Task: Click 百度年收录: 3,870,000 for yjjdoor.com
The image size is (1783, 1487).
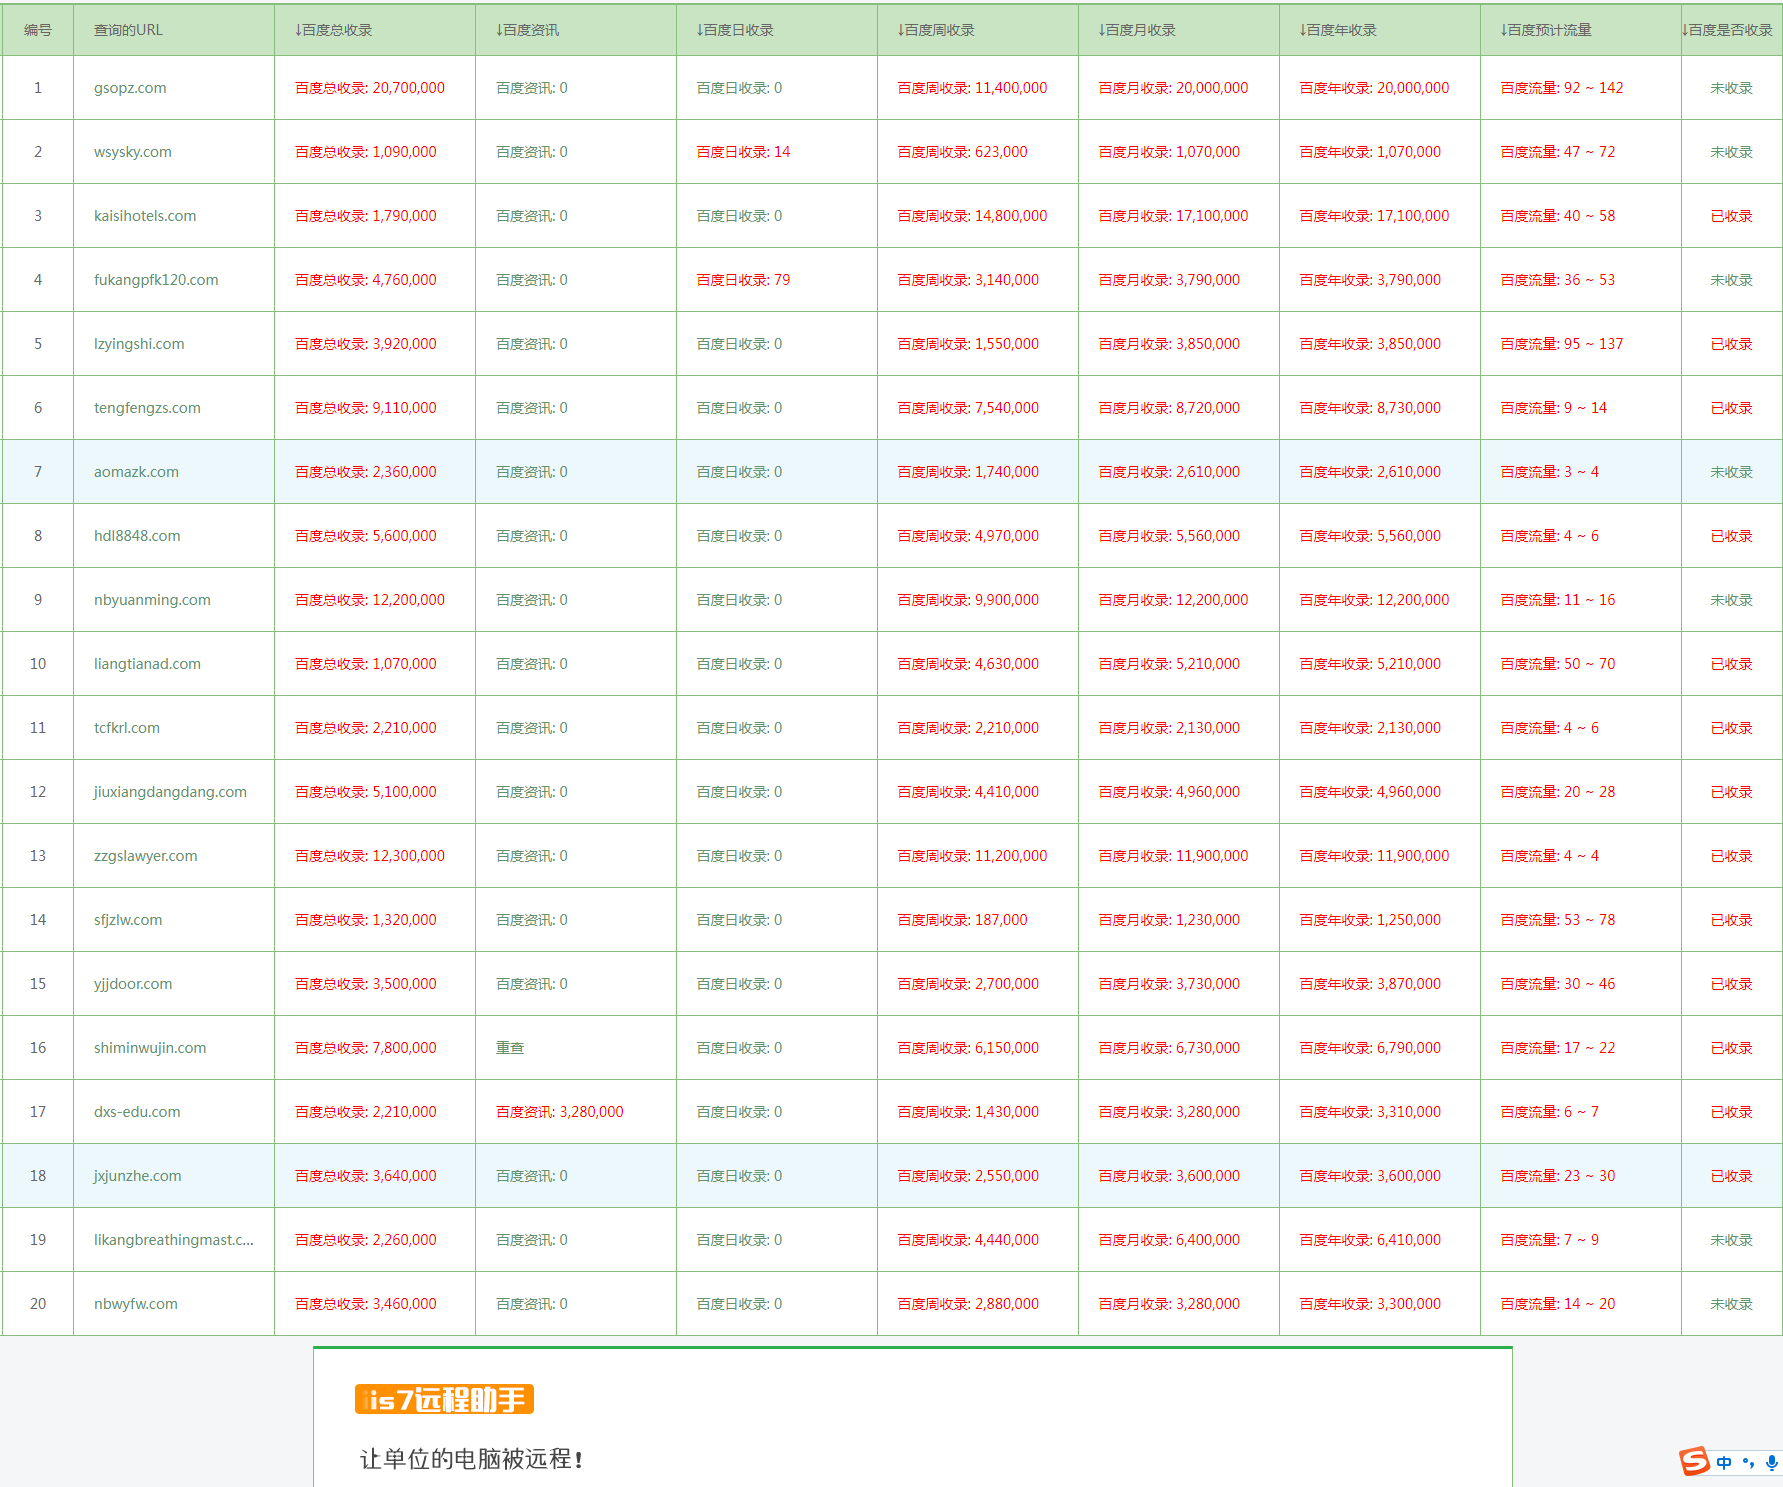Action: (1370, 984)
